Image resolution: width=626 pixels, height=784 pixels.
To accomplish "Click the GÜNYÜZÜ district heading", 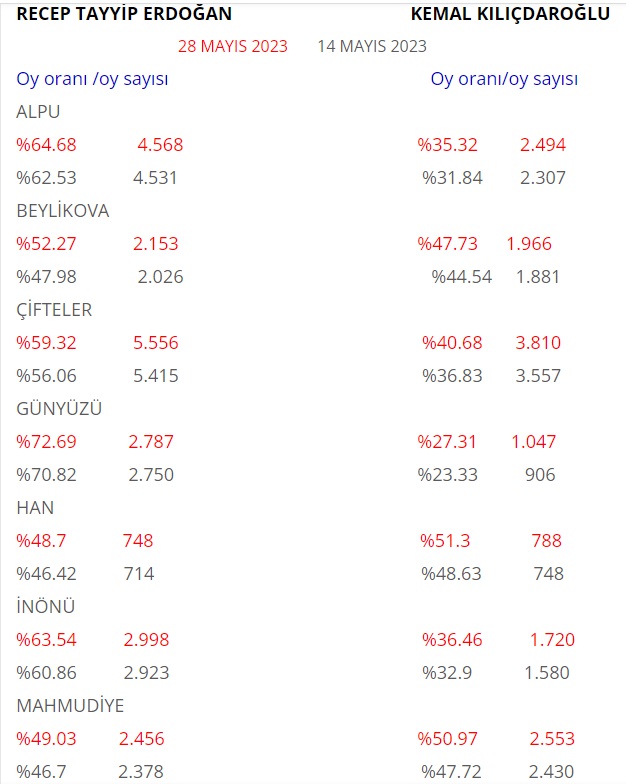I will [x=59, y=408].
